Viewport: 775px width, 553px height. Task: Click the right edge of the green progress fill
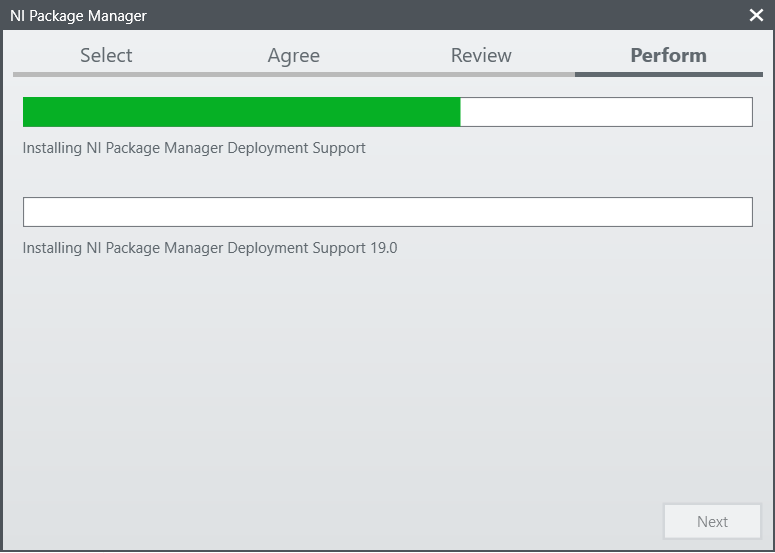pos(457,112)
